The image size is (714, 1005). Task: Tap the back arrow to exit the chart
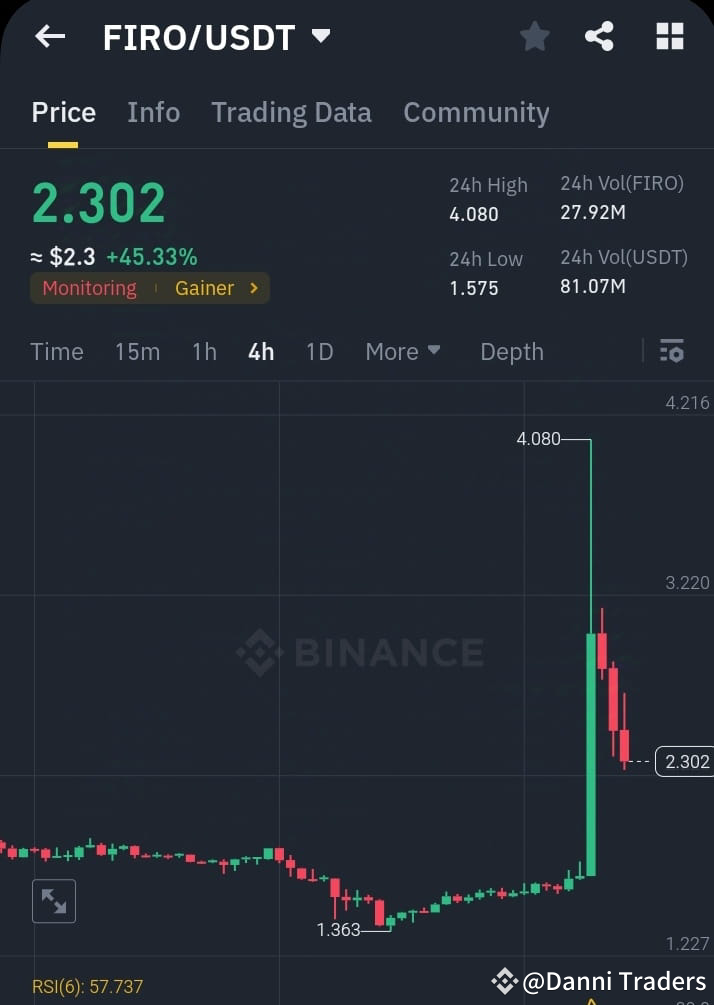tap(49, 36)
